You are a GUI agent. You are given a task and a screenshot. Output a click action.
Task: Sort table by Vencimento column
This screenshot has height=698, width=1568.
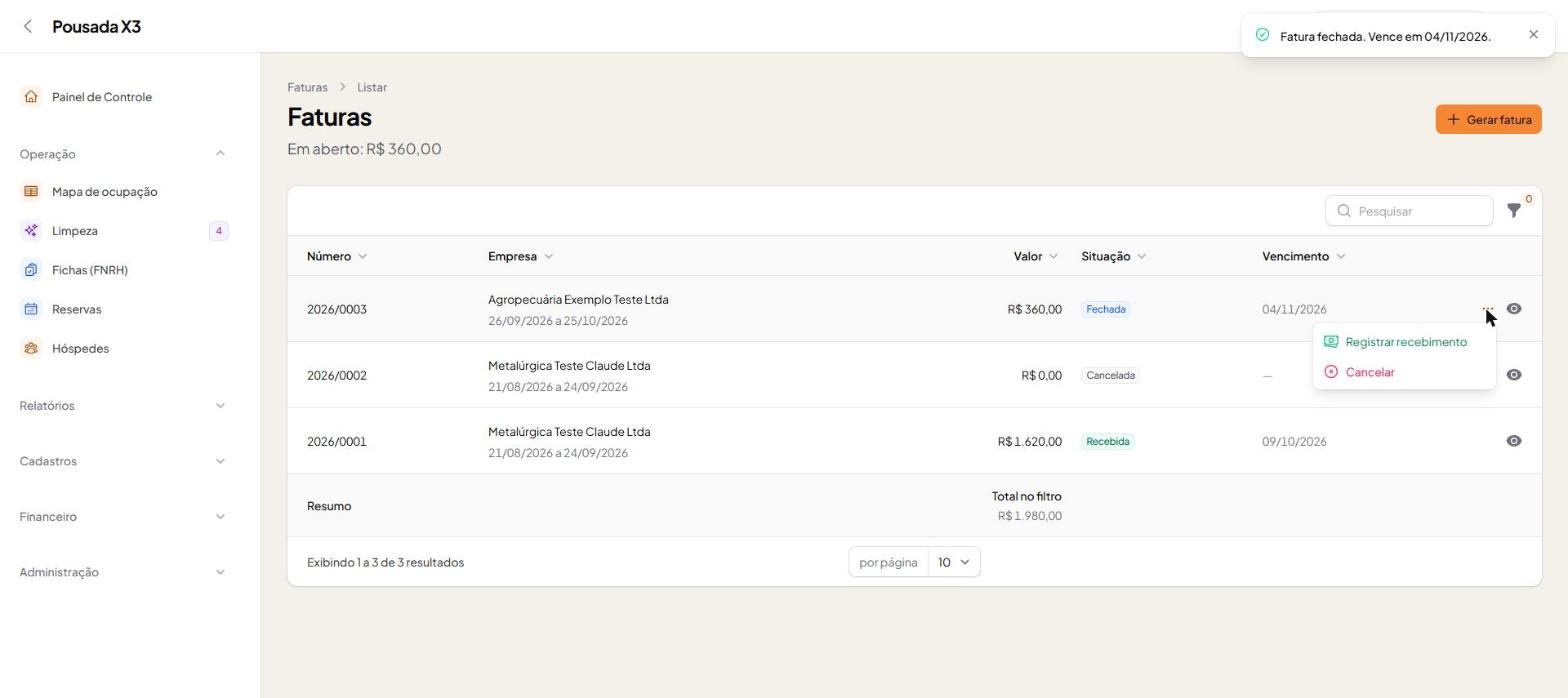tap(1303, 256)
